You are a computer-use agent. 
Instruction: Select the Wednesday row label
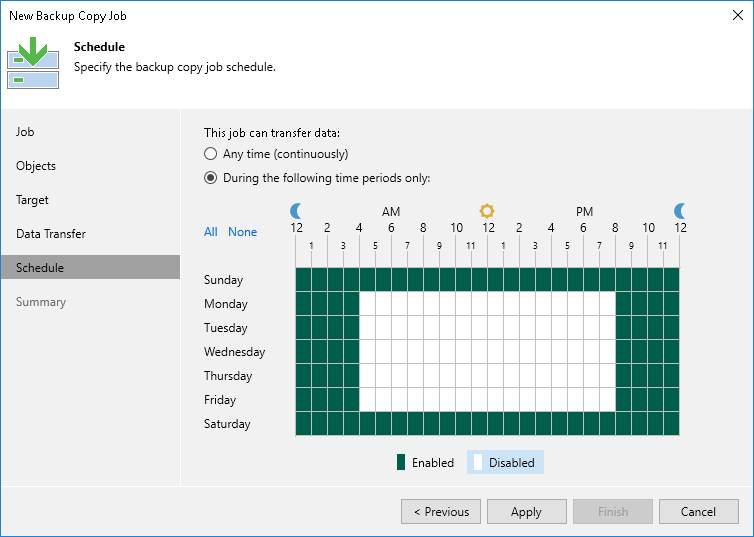tap(235, 352)
